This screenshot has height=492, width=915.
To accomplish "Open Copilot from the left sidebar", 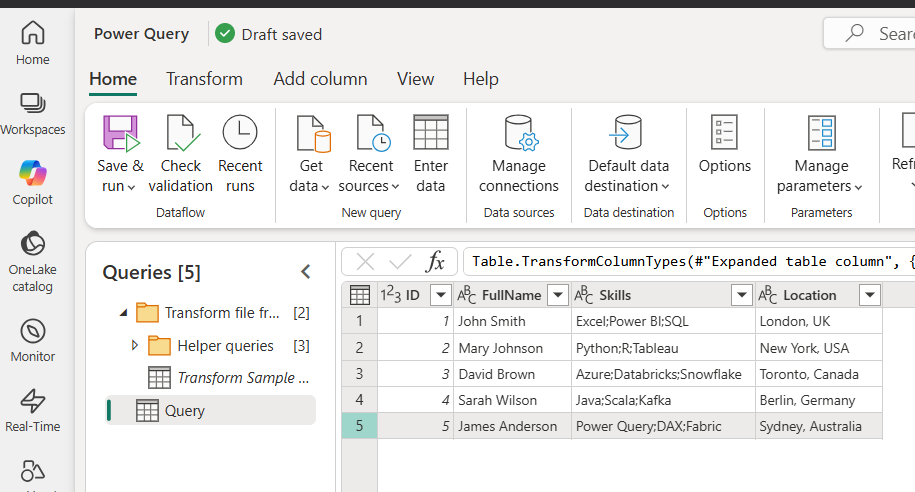I will click(x=33, y=181).
